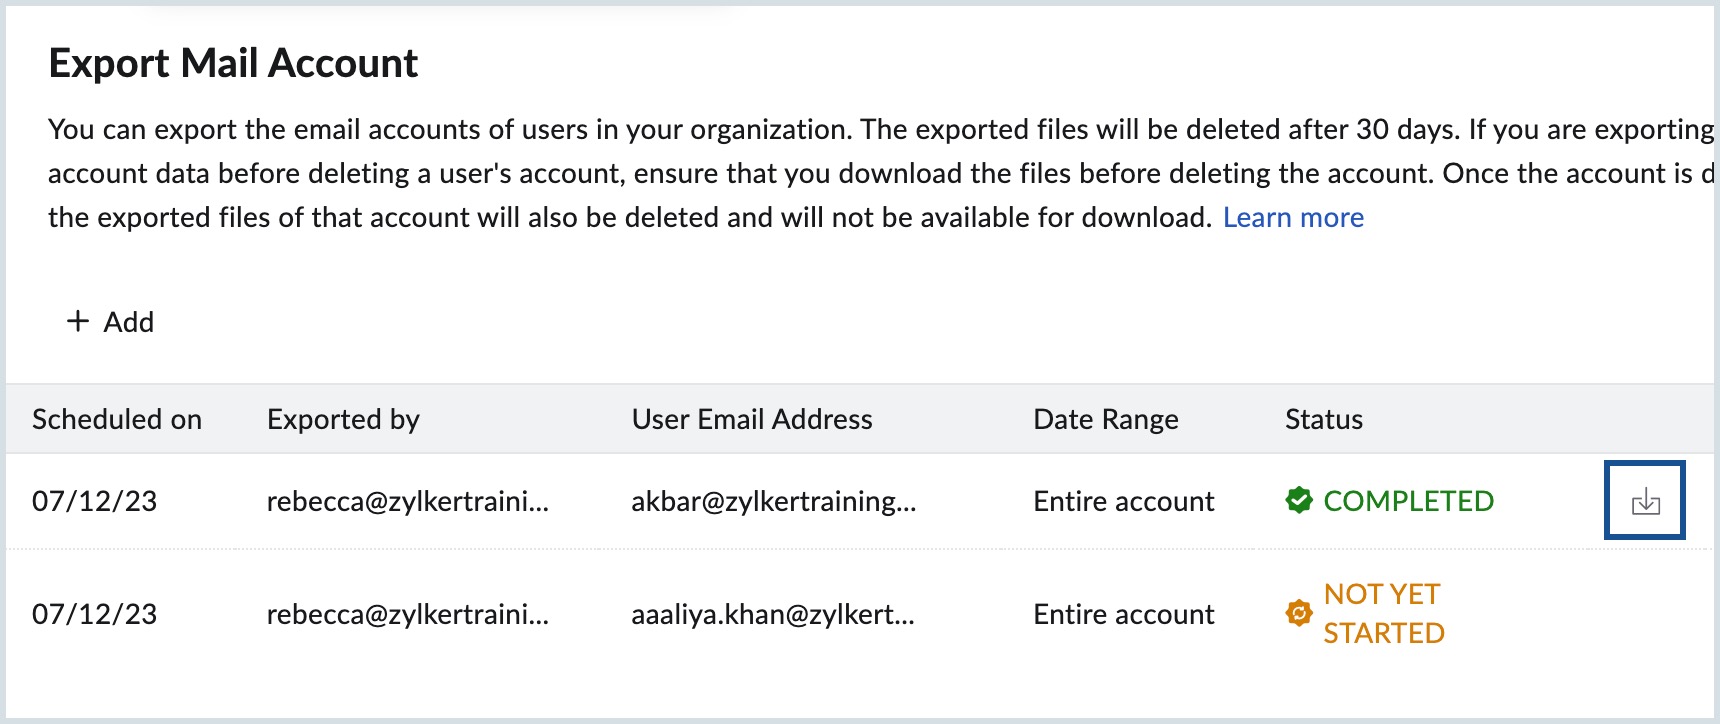Click the Export Mail Account heading
The image size is (1720, 724).
(235, 63)
